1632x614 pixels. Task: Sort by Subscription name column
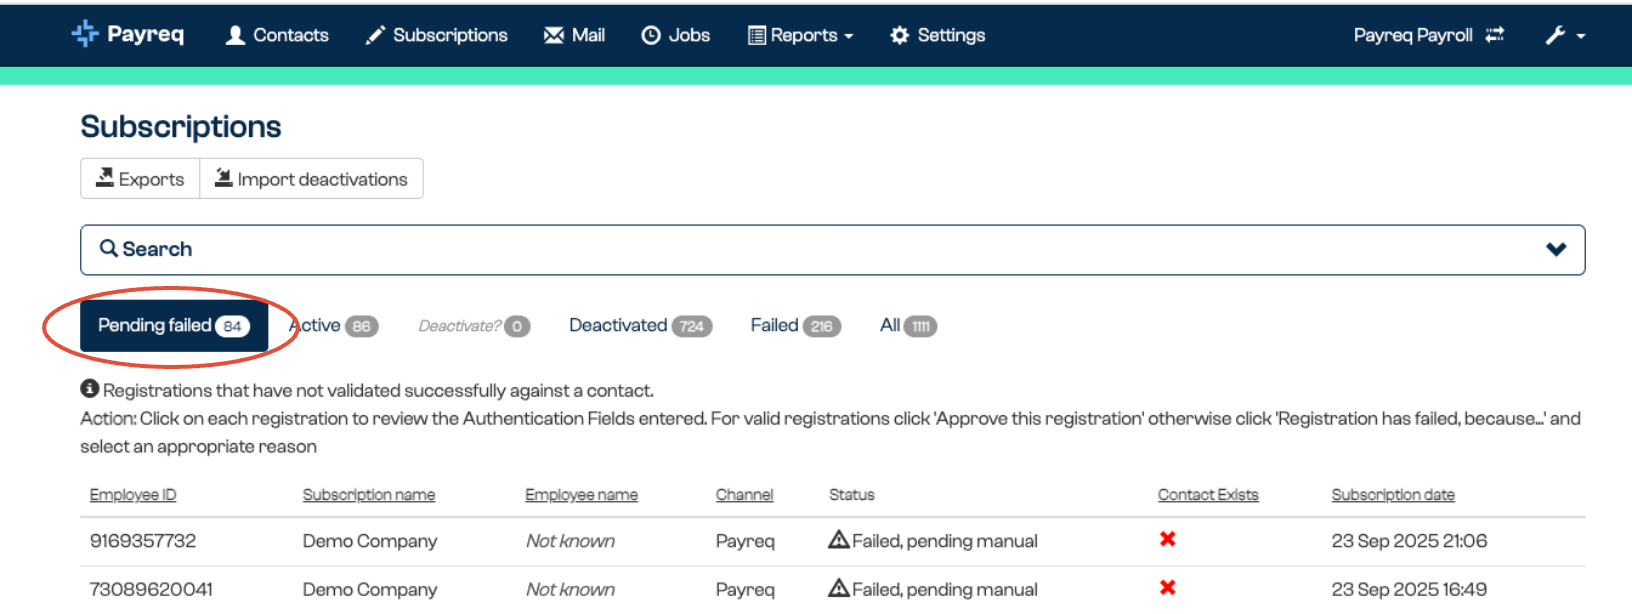[x=369, y=495]
